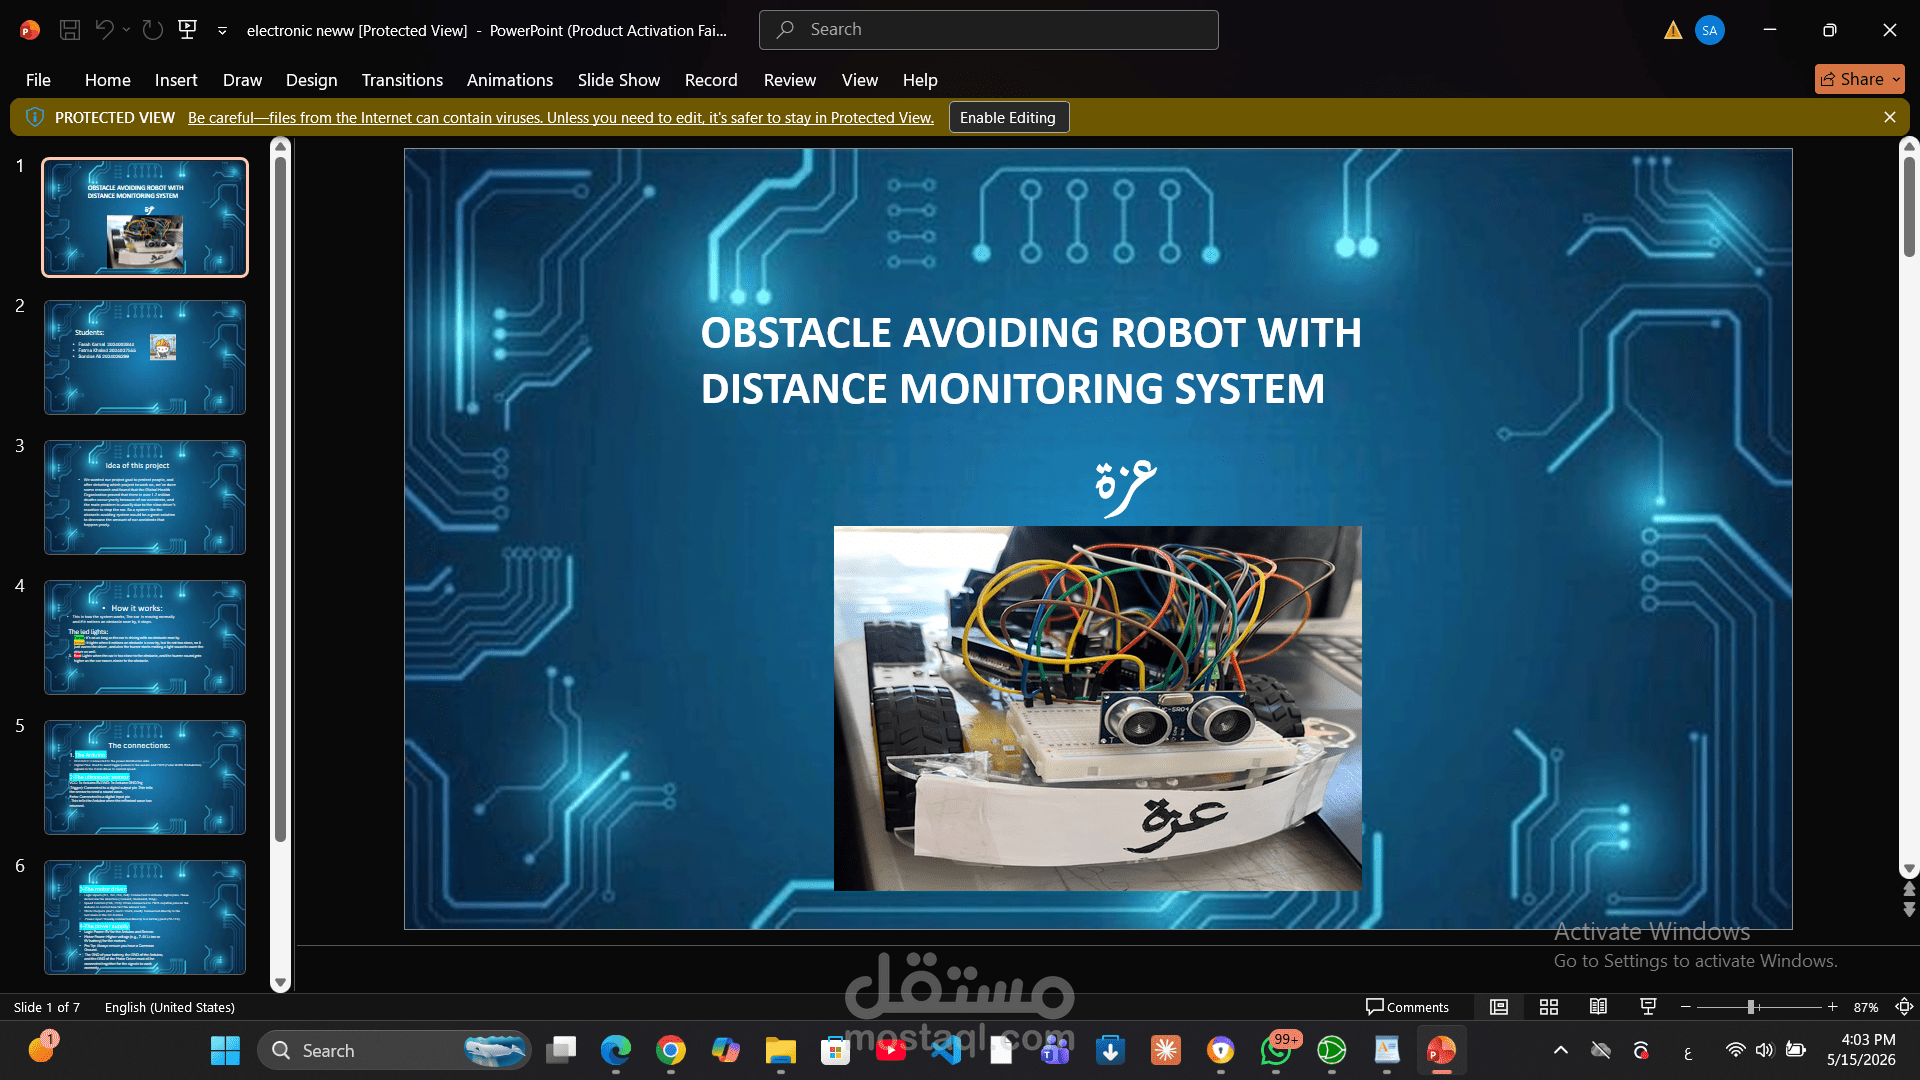Click the activation warning triangle icon
The image size is (1920, 1080).
click(1673, 30)
